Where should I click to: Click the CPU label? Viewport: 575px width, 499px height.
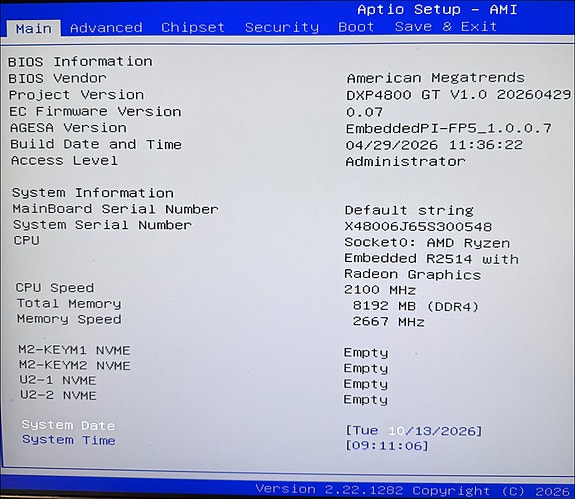(26, 241)
